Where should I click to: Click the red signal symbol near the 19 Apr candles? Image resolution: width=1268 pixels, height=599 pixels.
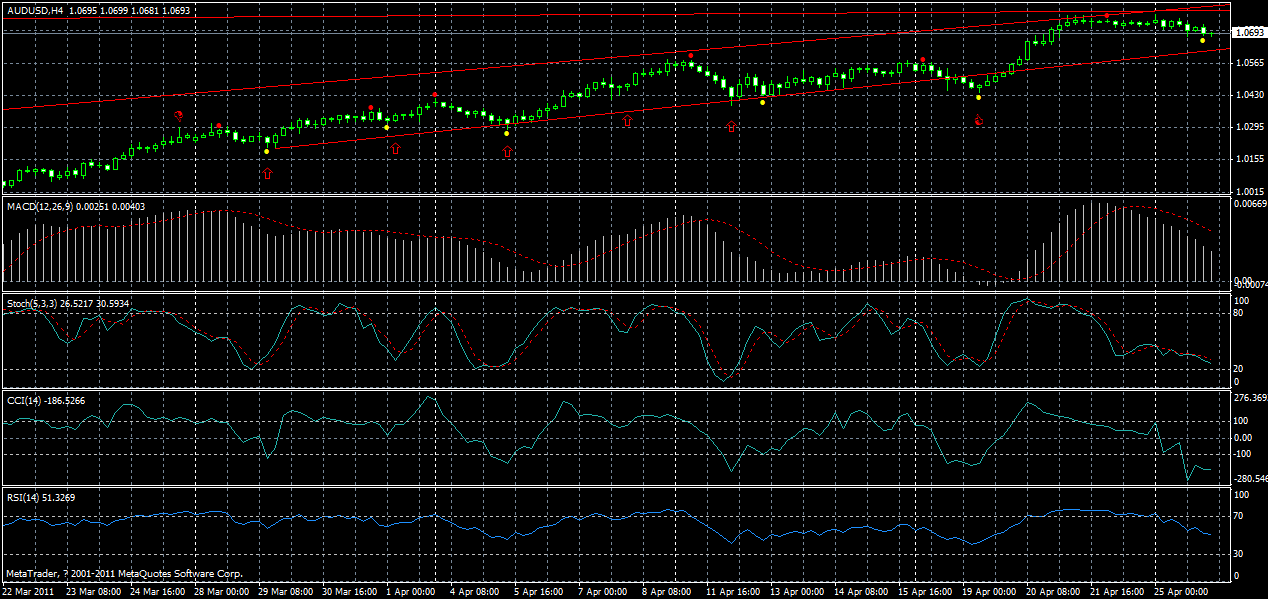[979, 121]
